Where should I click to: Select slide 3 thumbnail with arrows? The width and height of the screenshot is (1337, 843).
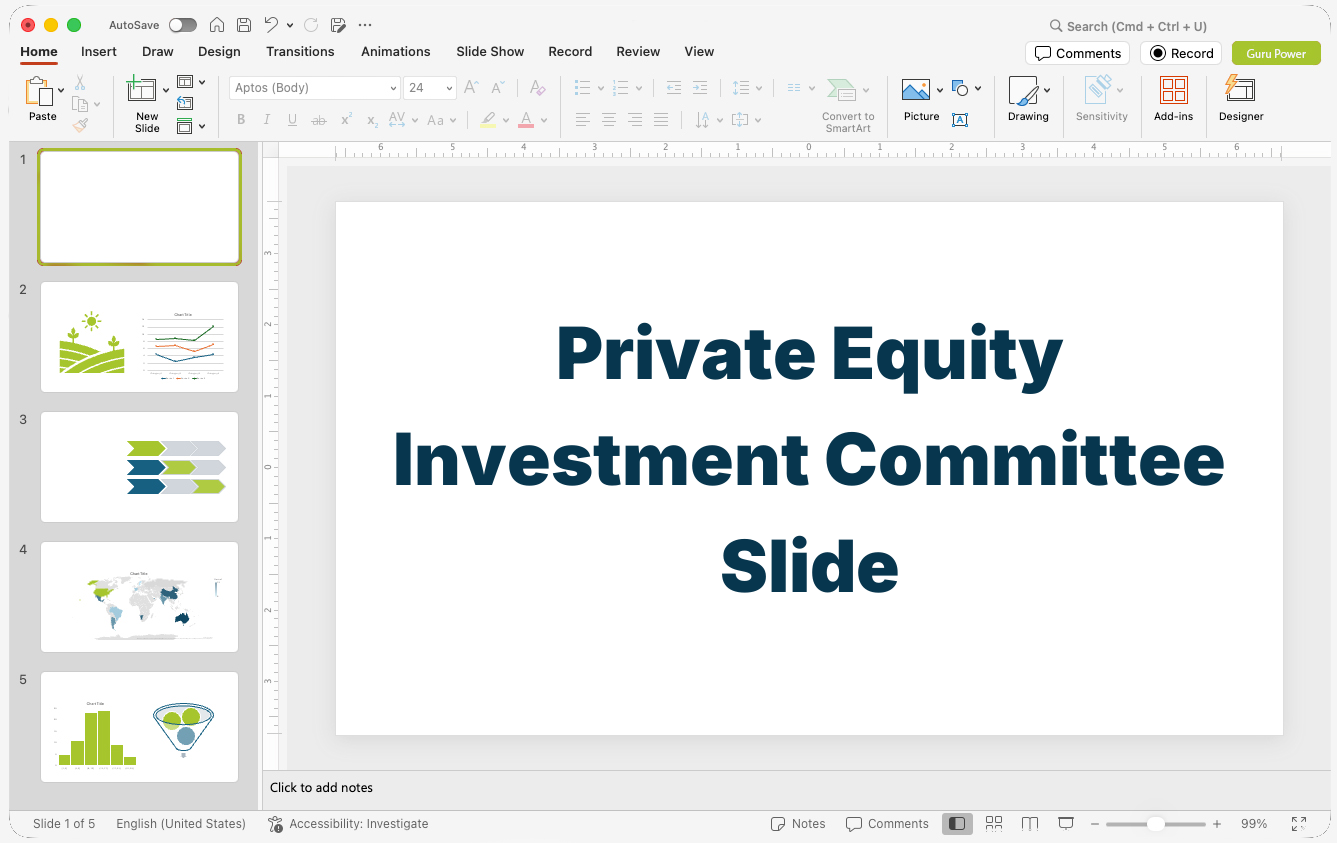pyautogui.click(x=139, y=467)
